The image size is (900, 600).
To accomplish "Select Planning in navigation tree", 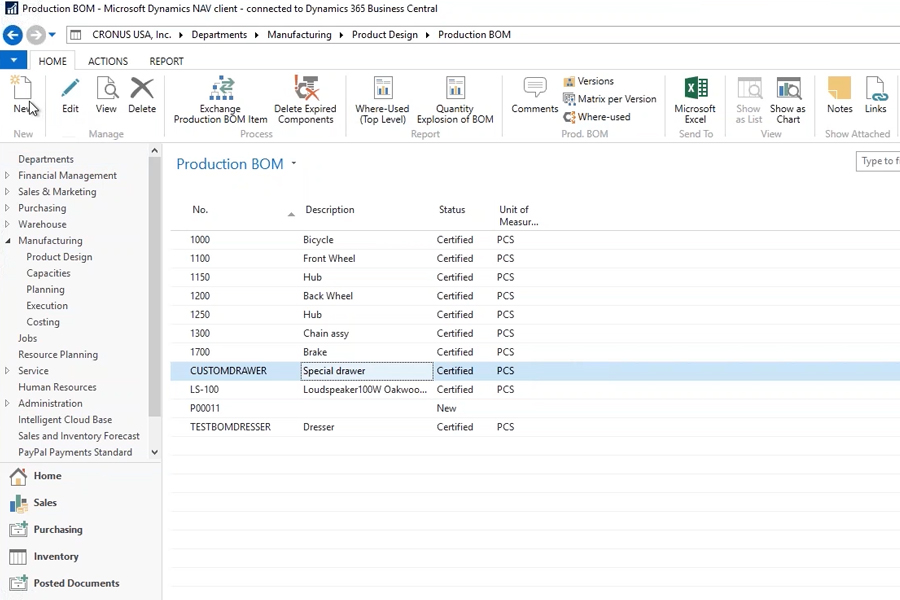I will 45,289.
